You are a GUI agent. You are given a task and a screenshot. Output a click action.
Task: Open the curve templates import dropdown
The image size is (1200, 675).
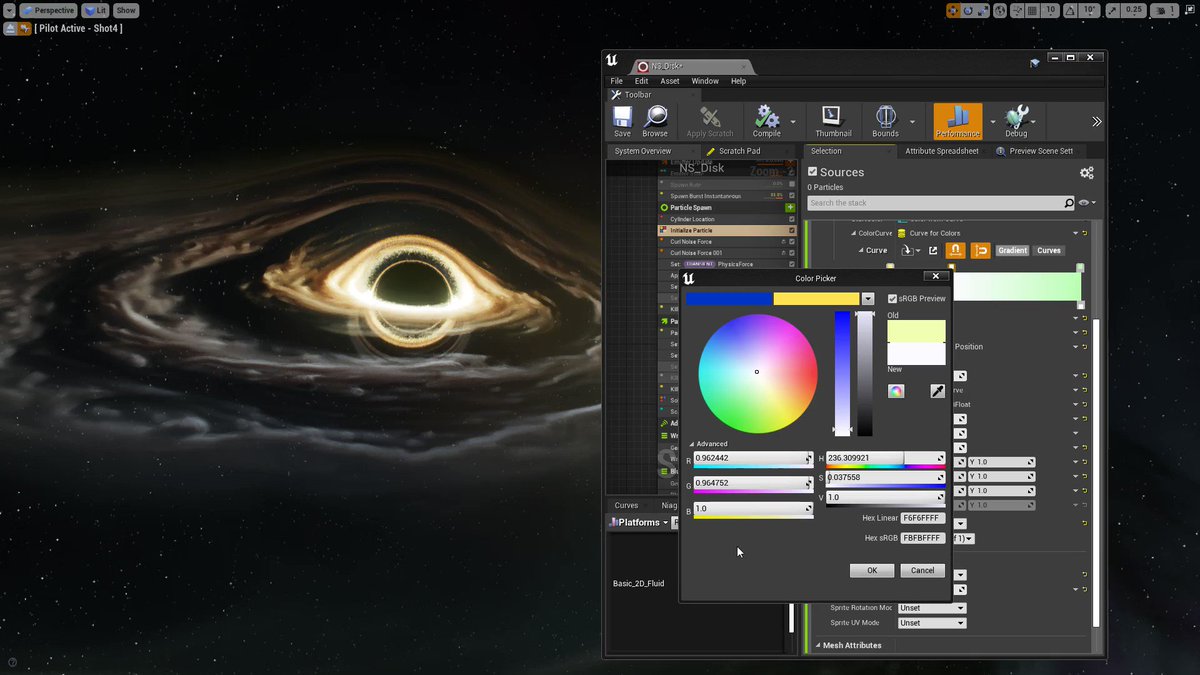coord(909,250)
